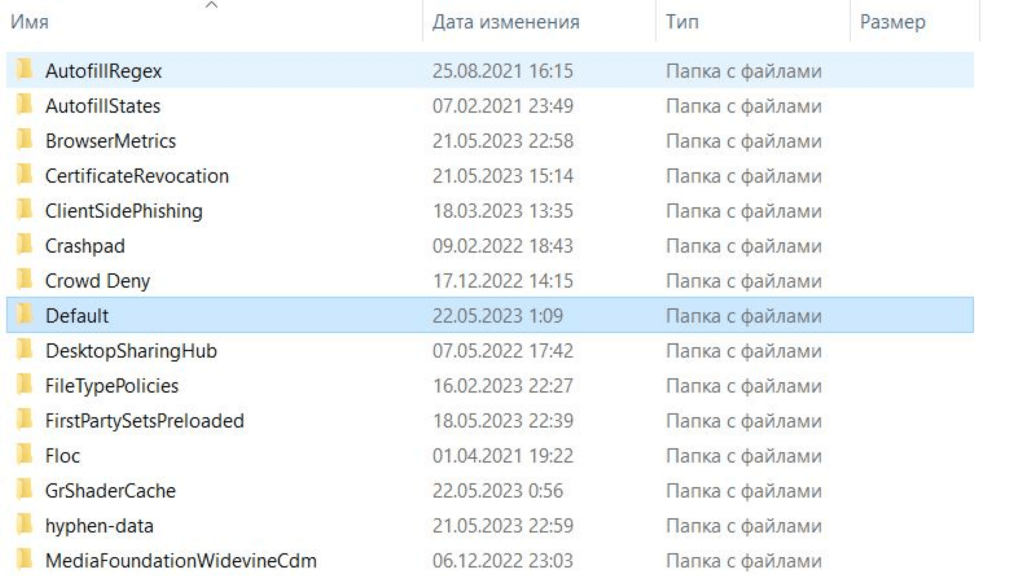Click the CertificateRevocation folder icon
The height and width of the screenshot is (576, 1023).
pos(23,176)
